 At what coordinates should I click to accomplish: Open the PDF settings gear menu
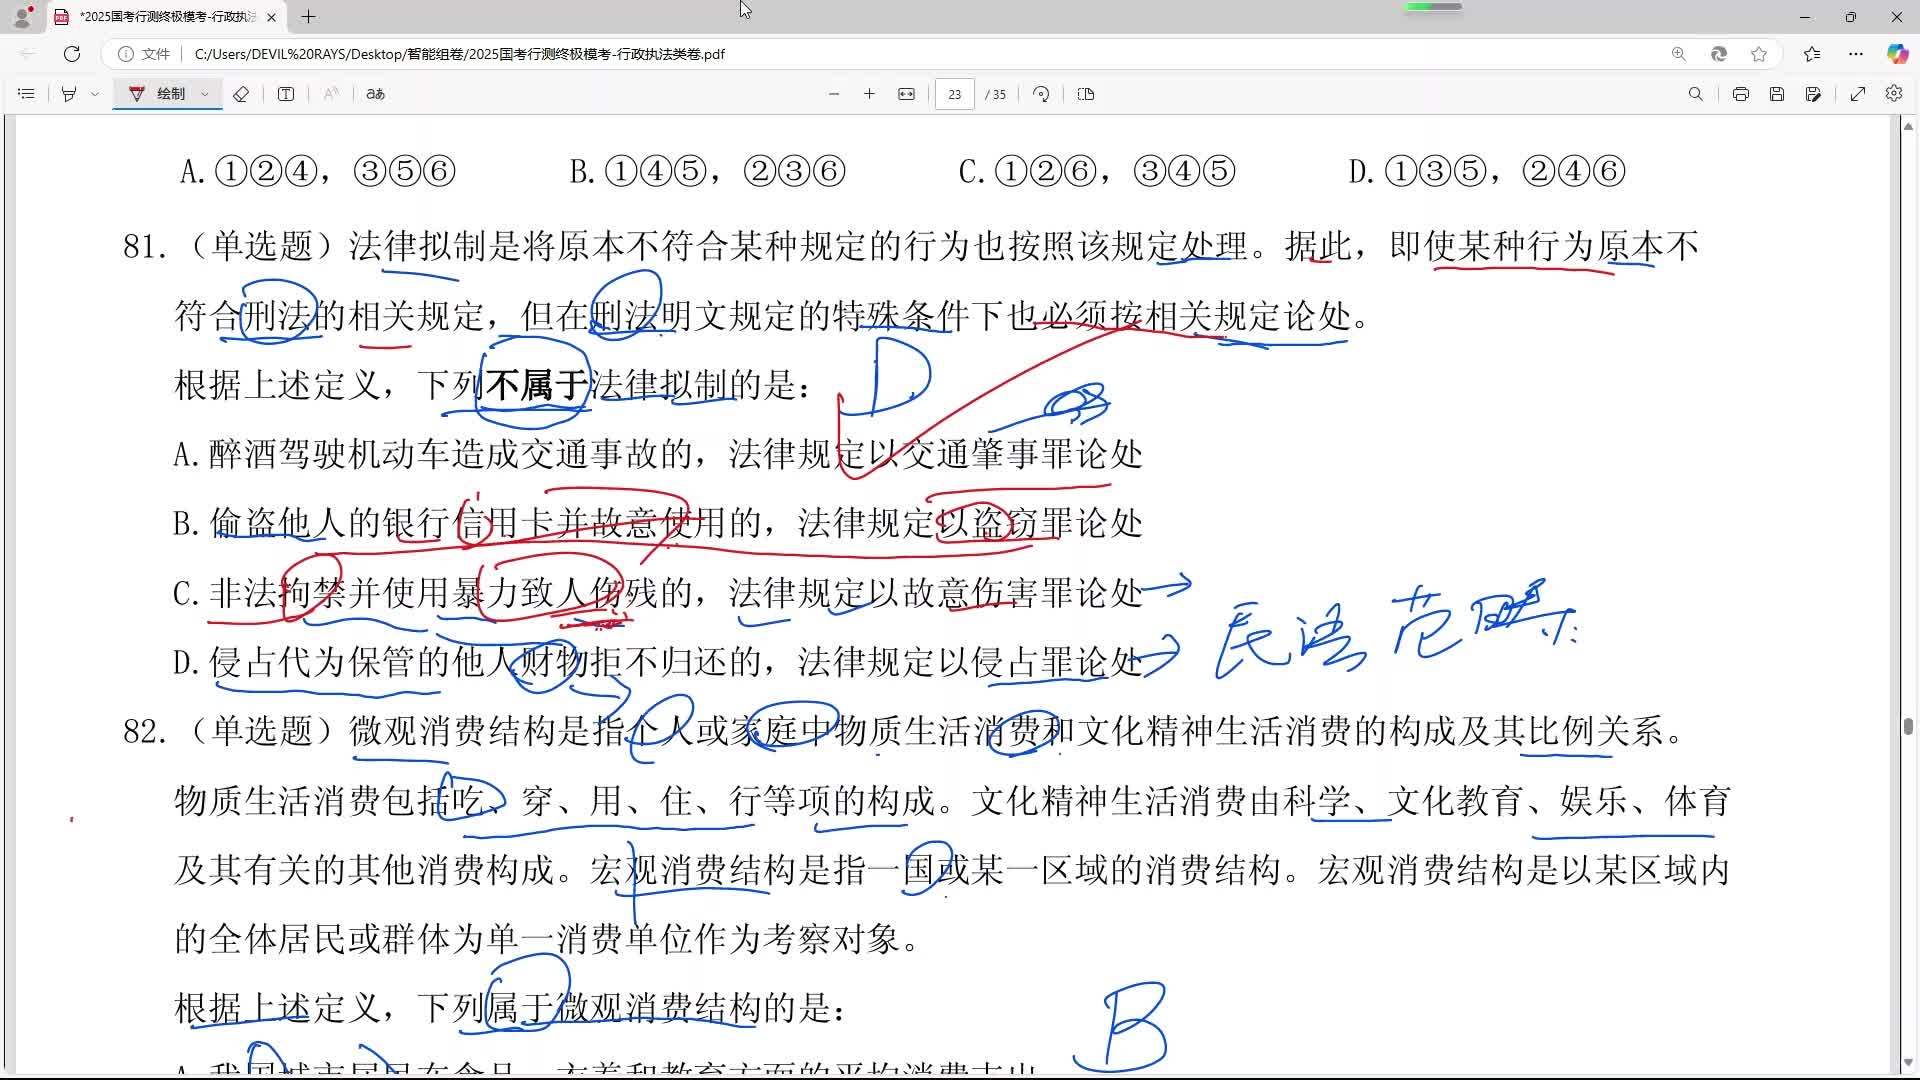pyautogui.click(x=1893, y=94)
